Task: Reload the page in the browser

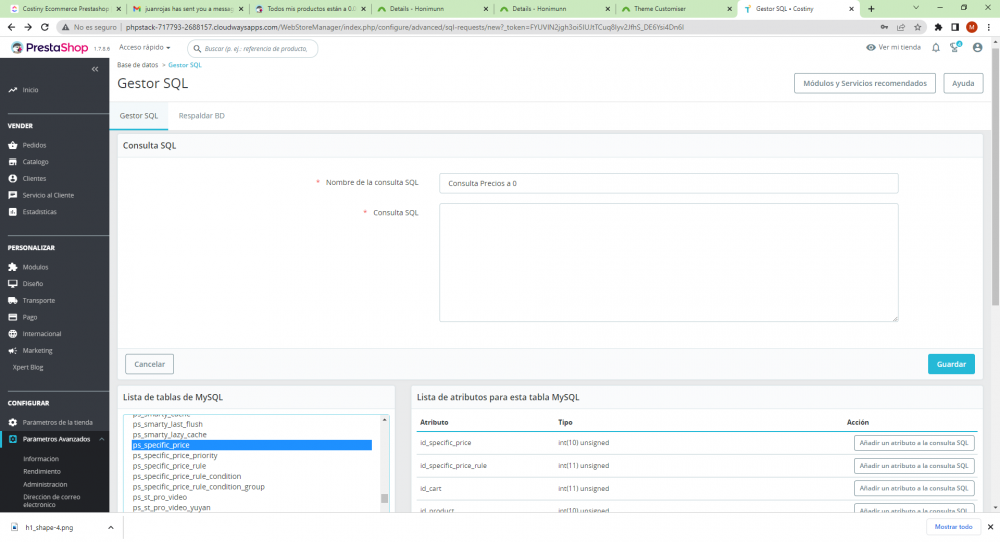Action: click(x=45, y=27)
